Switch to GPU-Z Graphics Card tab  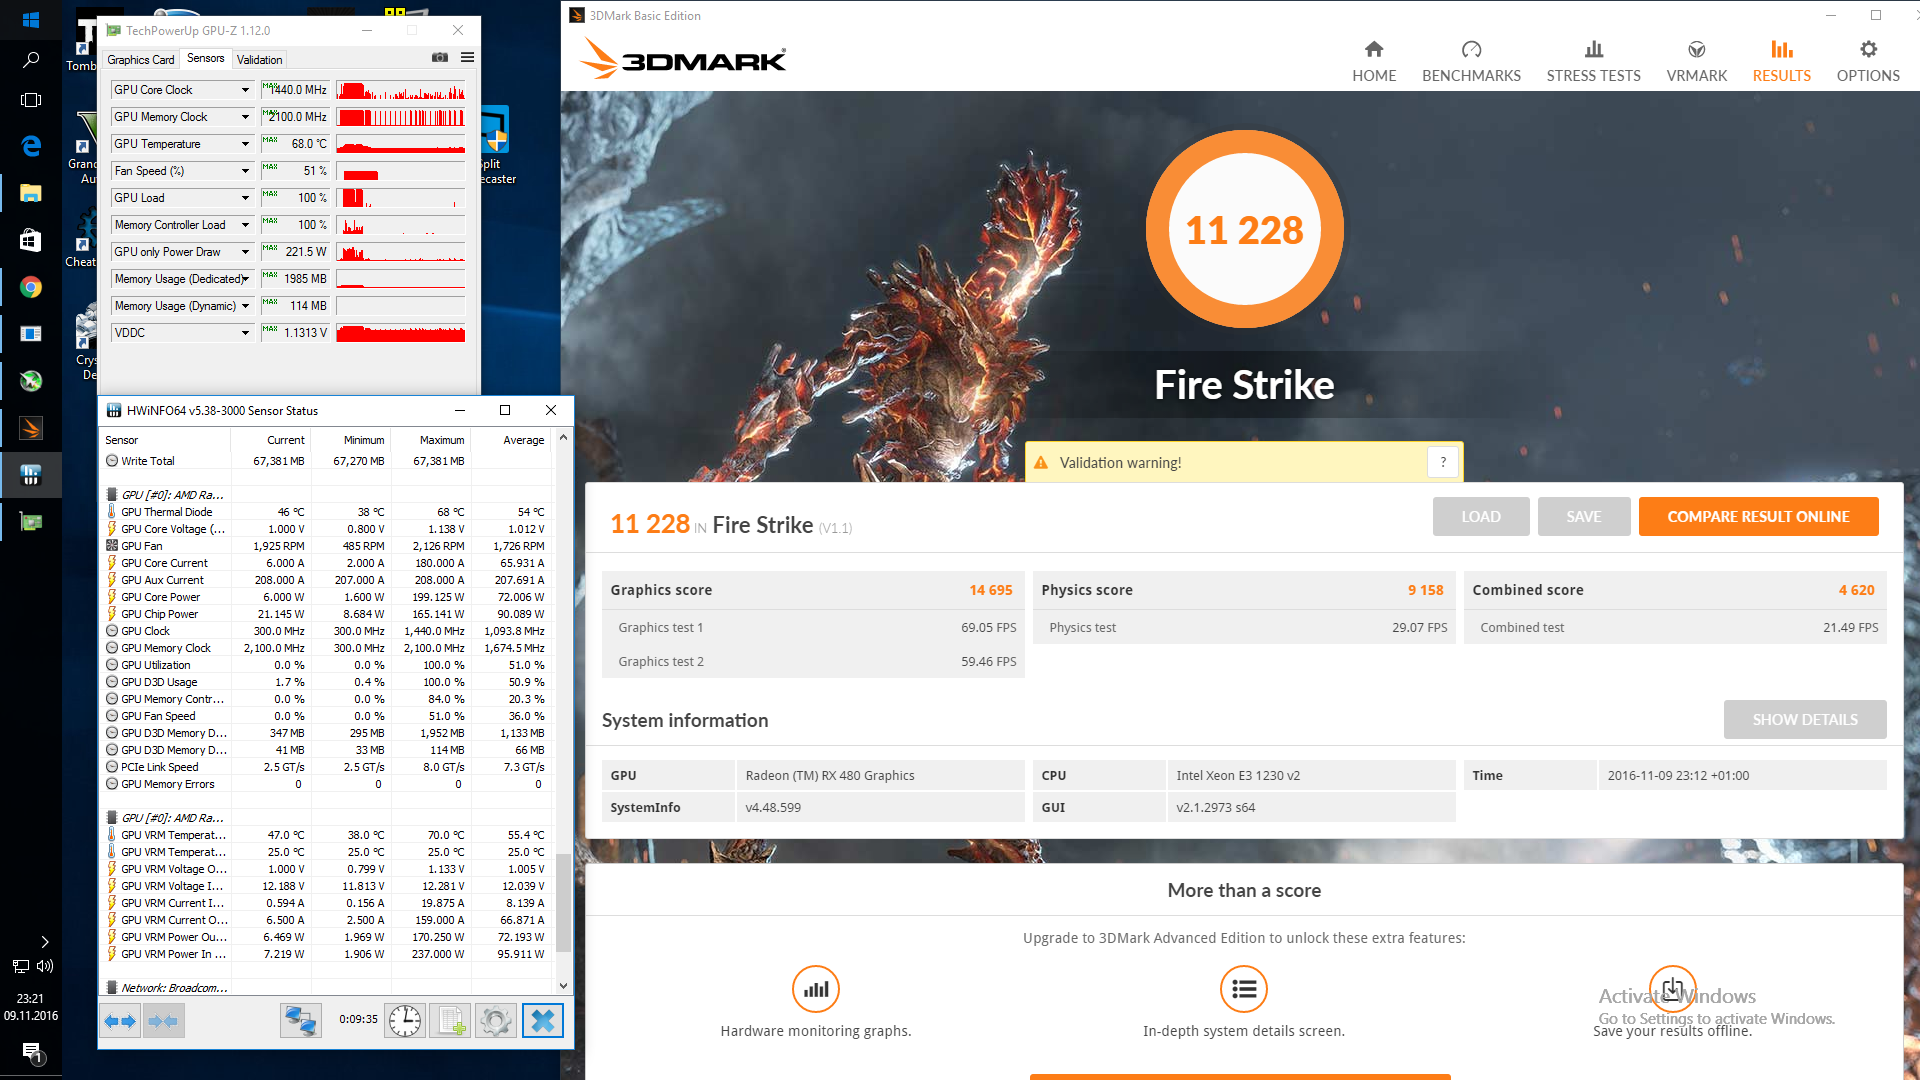pos(141,60)
